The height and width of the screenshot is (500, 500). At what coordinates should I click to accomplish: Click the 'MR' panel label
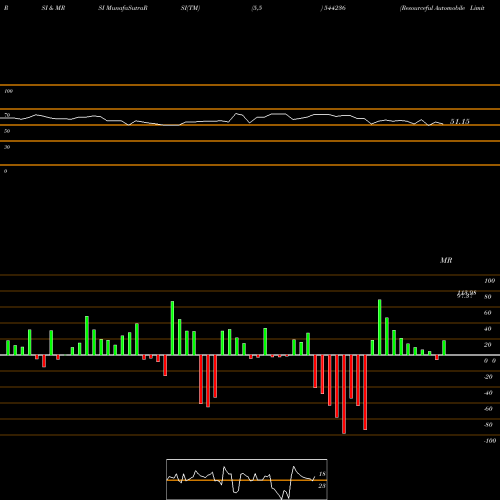coord(446,260)
